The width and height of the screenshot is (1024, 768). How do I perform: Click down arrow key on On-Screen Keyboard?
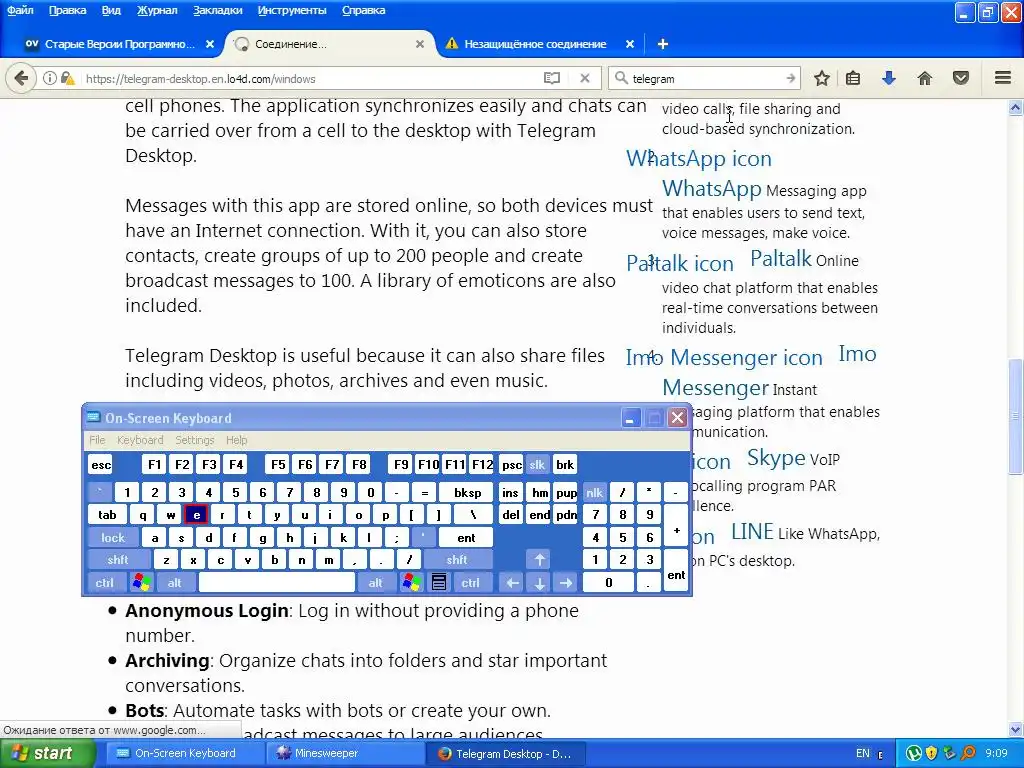pyautogui.click(x=539, y=583)
